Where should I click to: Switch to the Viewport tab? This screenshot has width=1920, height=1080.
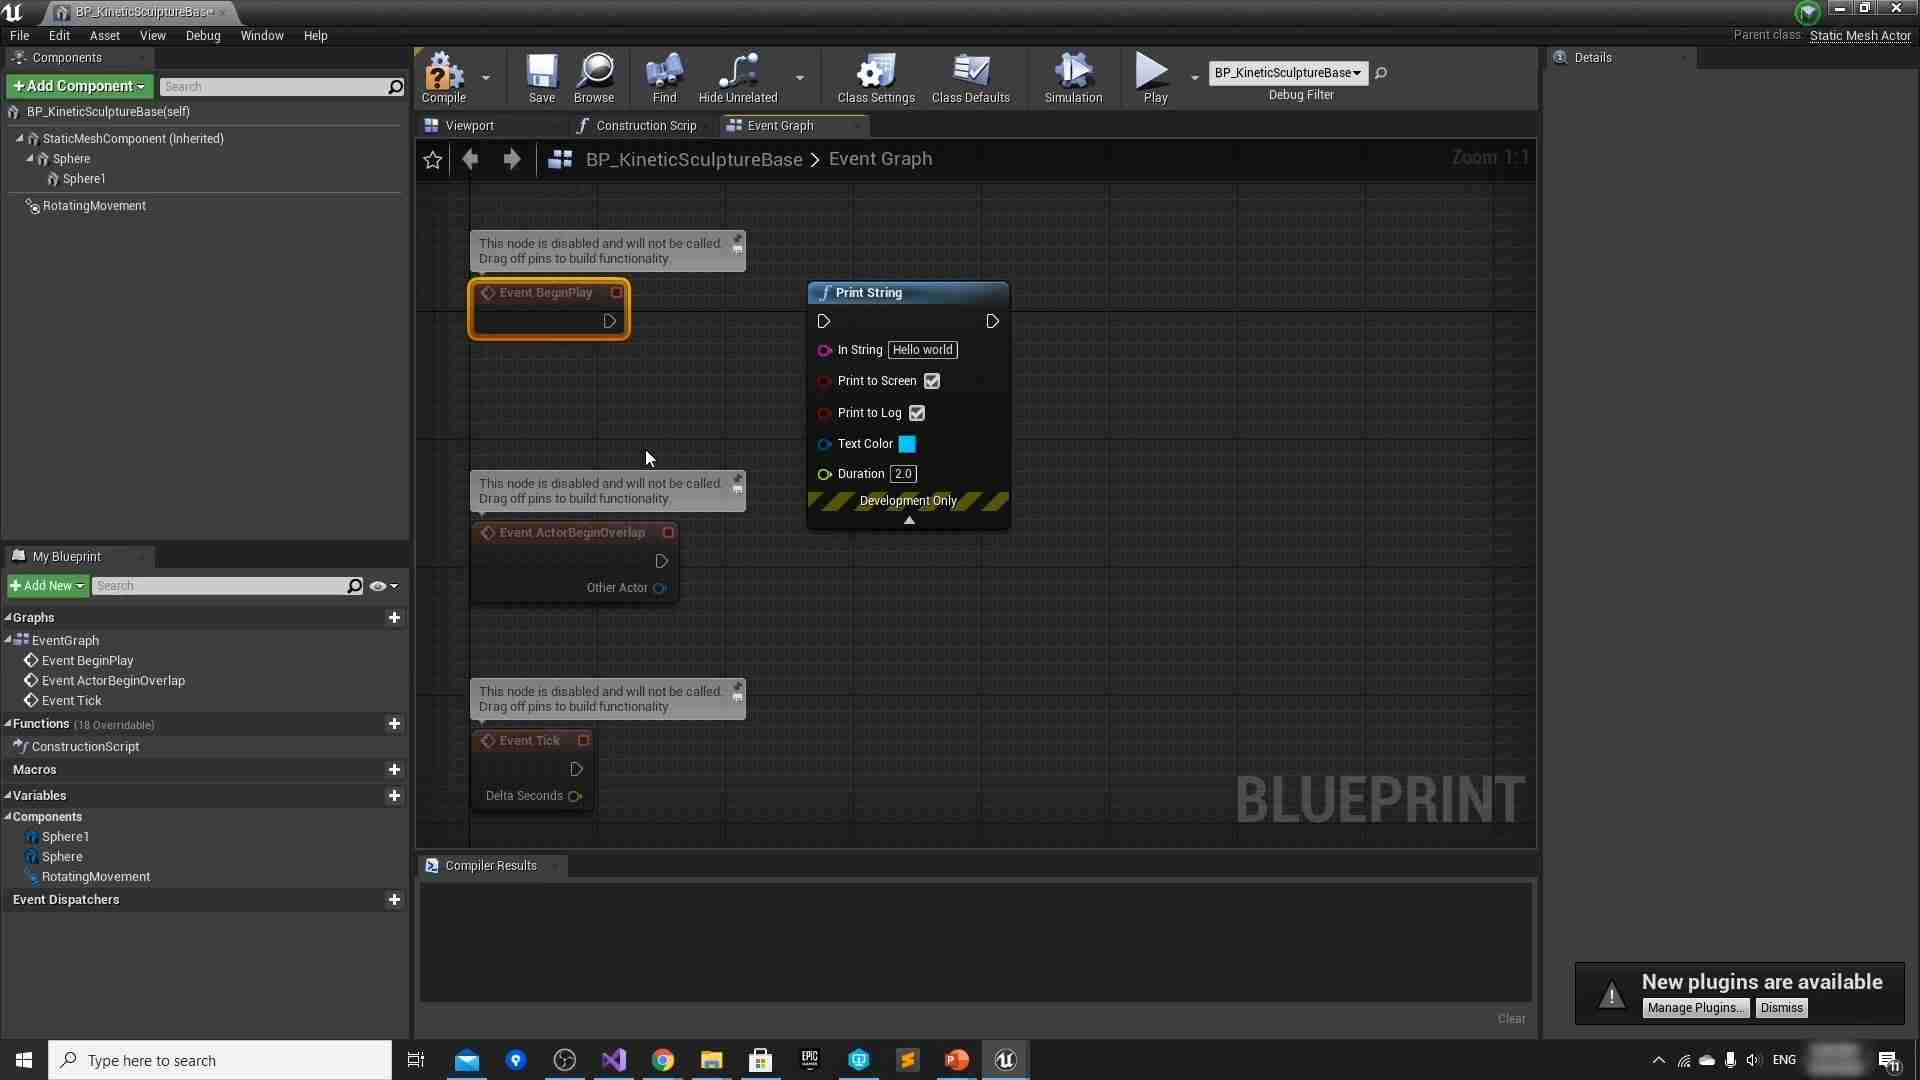click(469, 126)
